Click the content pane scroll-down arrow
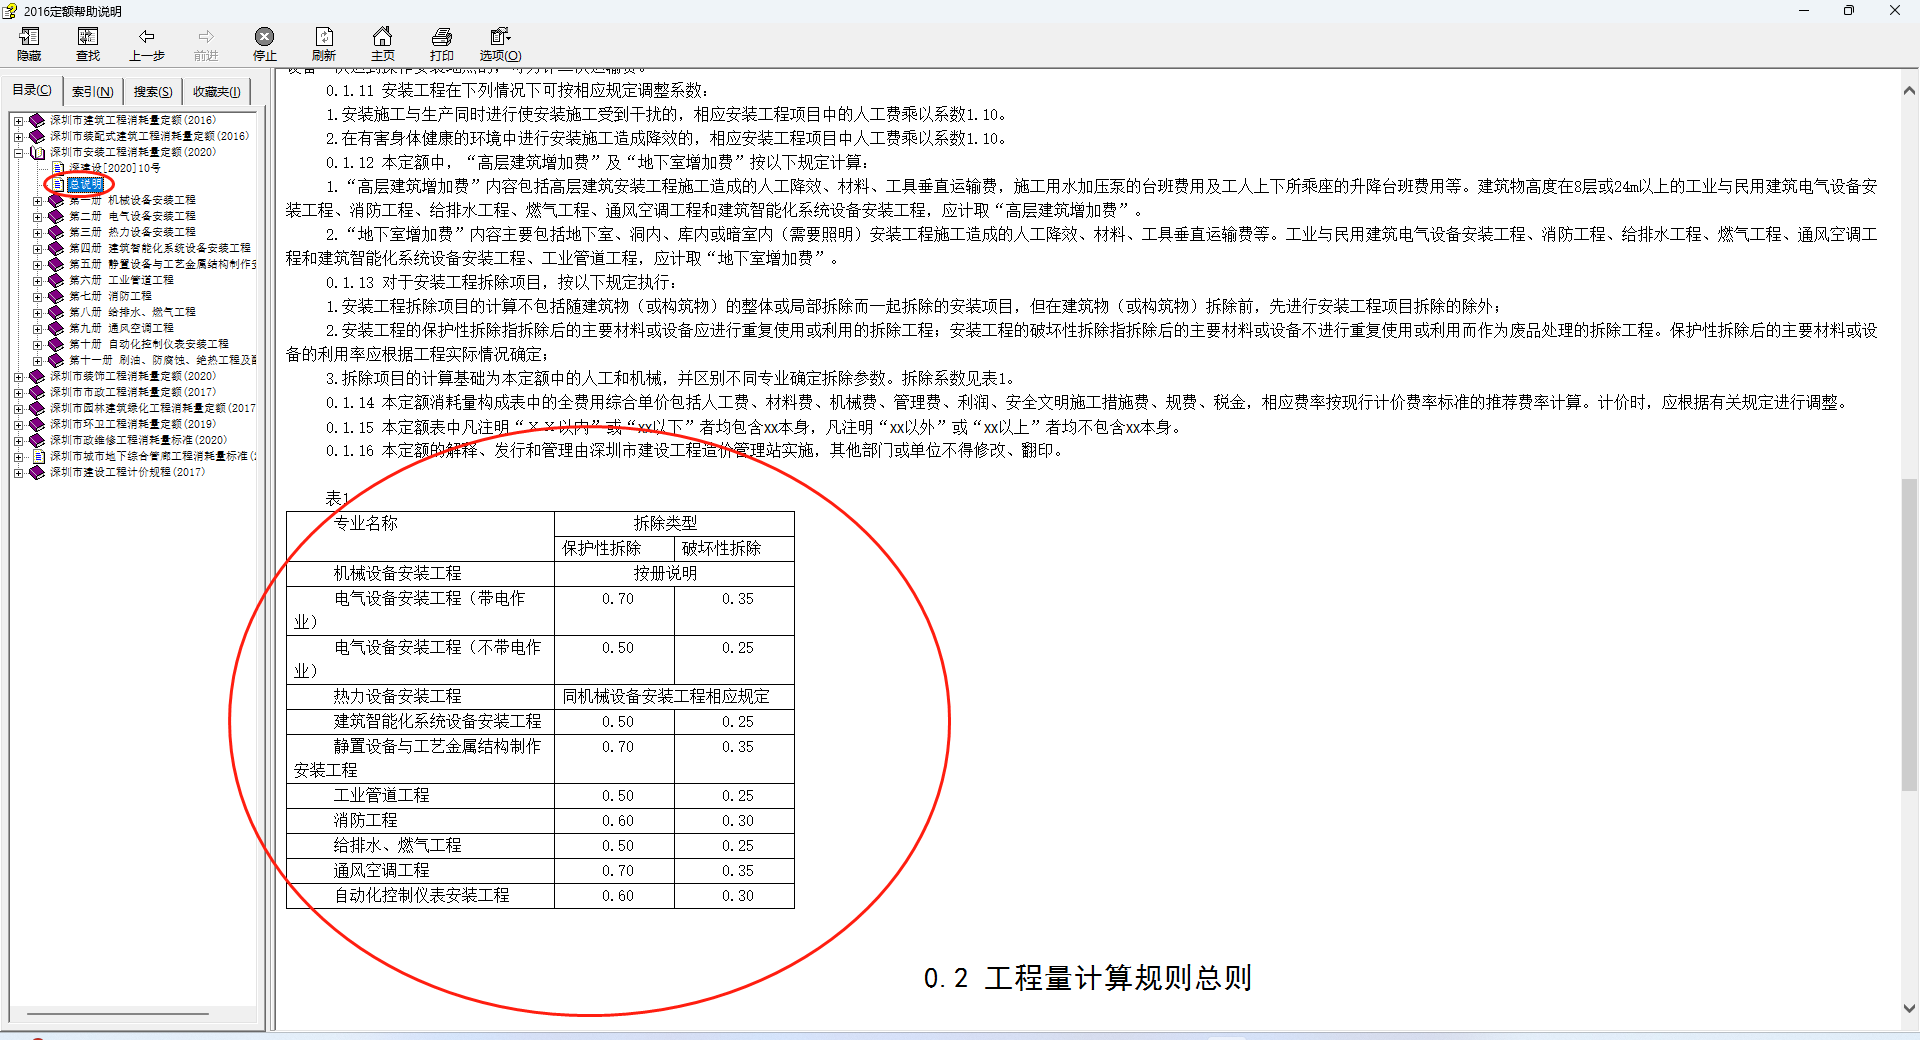Image resolution: width=1920 pixels, height=1040 pixels. tap(1909, 1008)
